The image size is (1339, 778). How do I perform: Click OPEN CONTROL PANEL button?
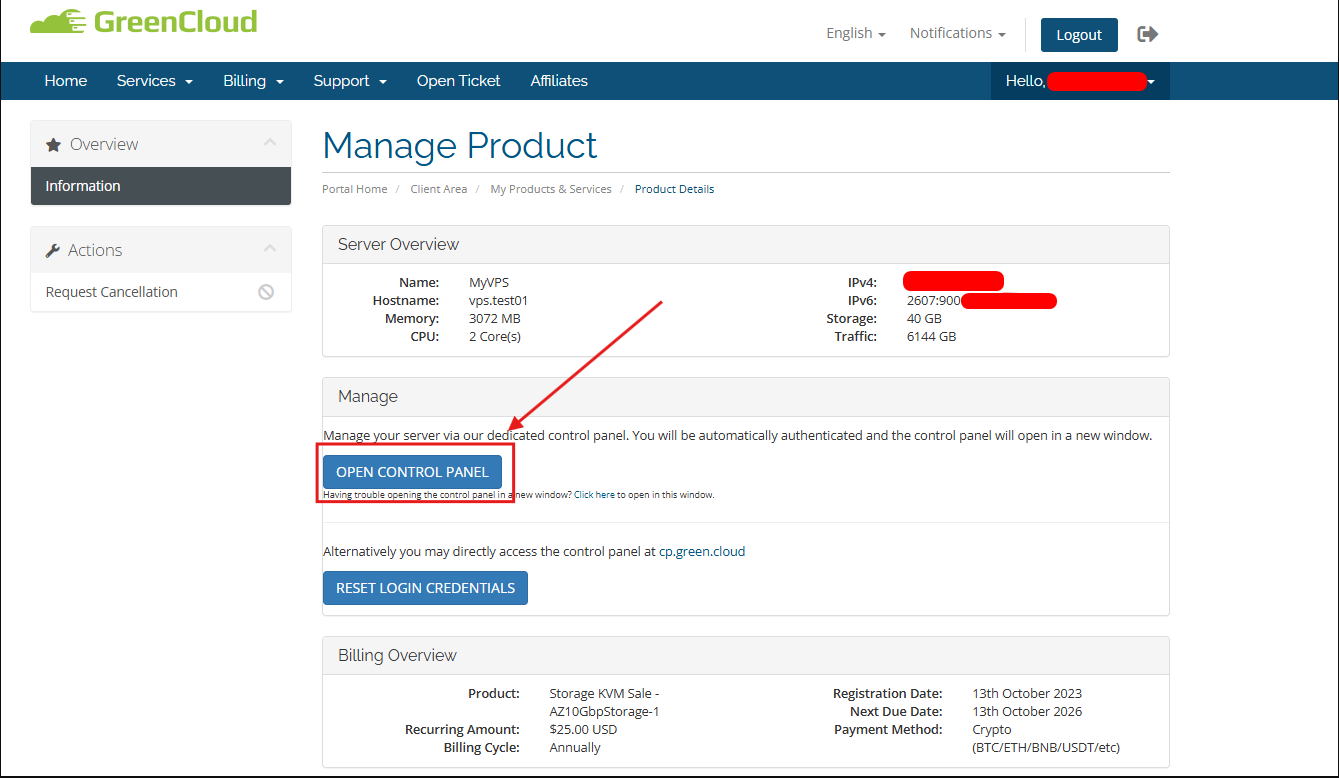coord(412,472)
